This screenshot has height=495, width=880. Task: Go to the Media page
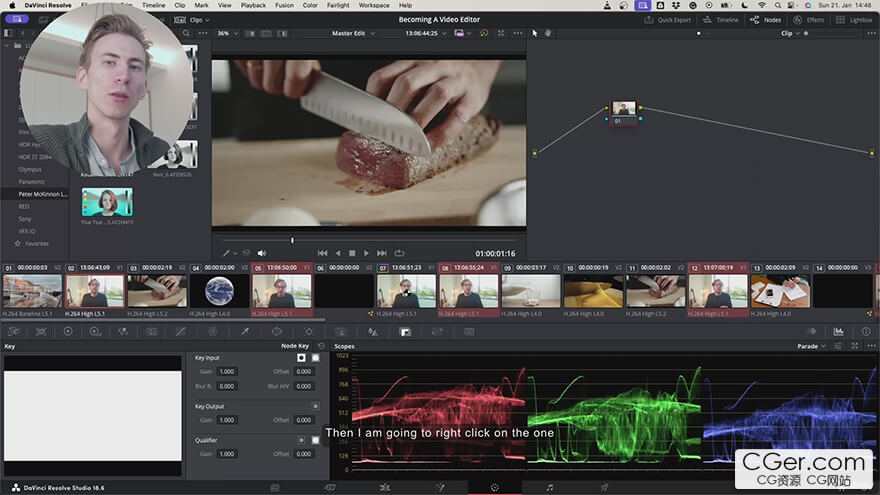click(275, 488)
